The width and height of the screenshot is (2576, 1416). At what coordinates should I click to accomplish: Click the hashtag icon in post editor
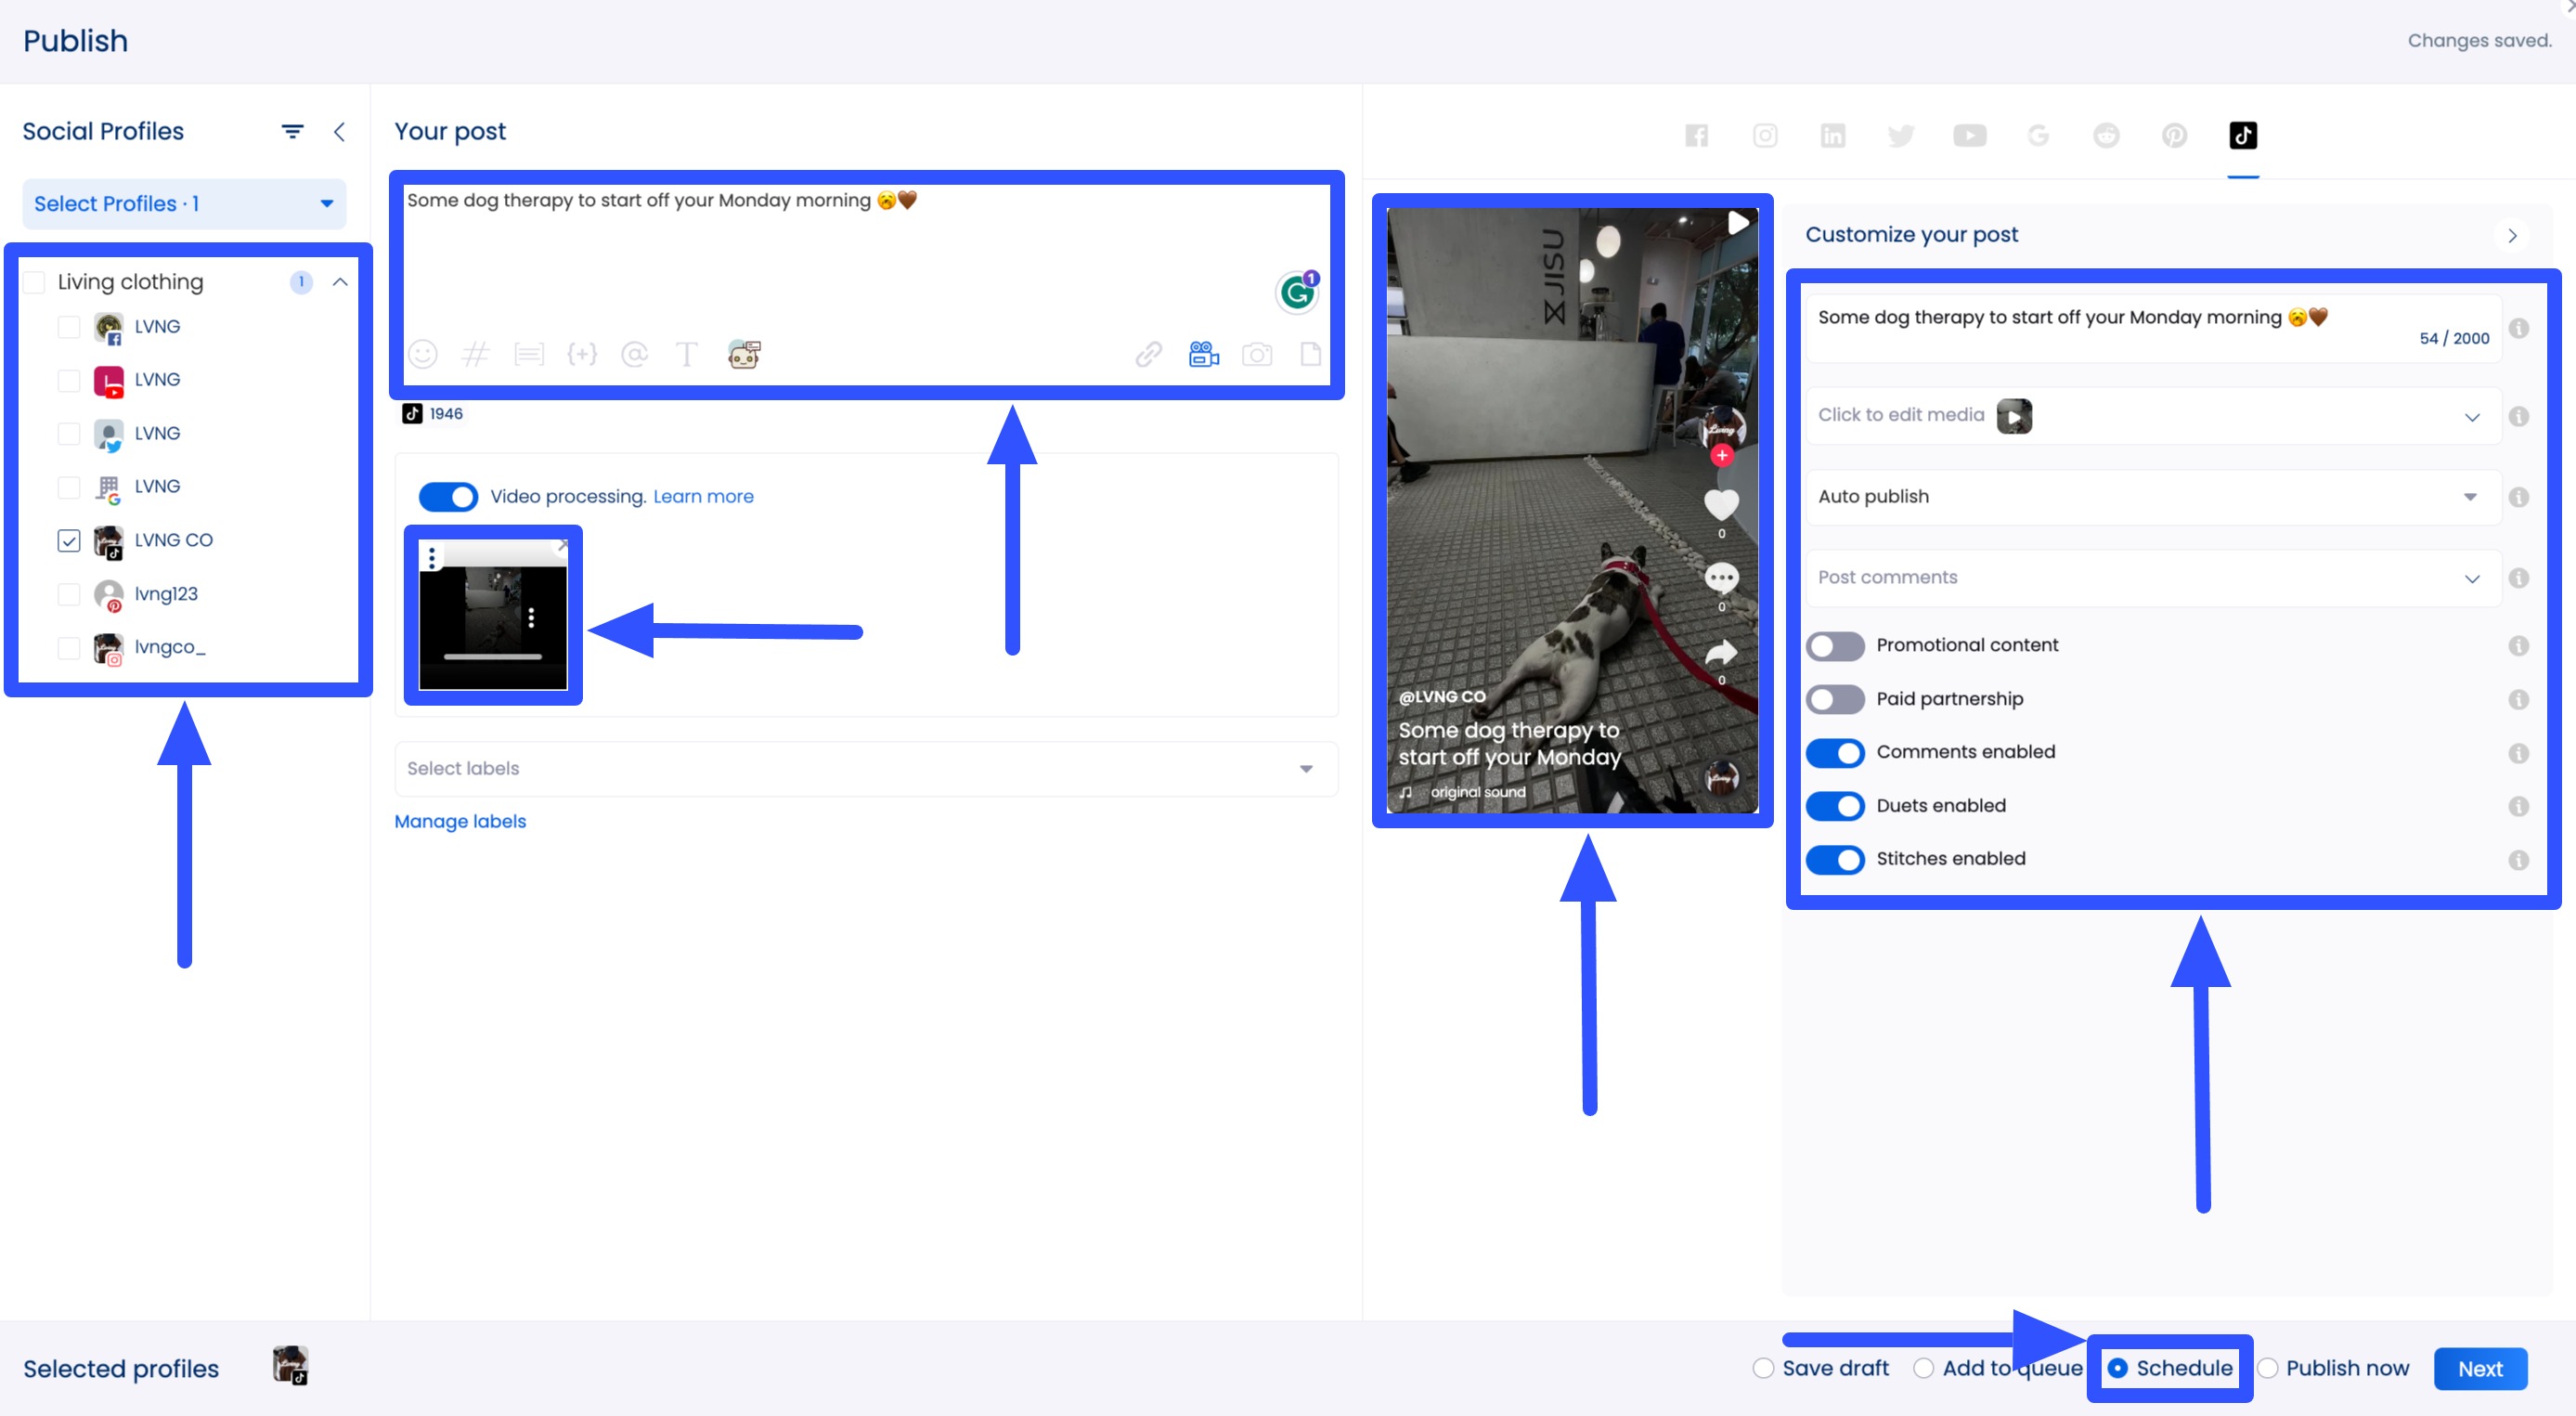pos(476,354)
